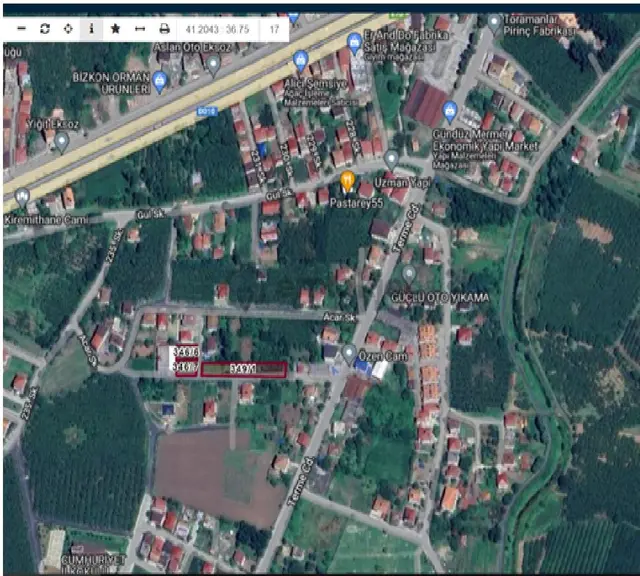Click the D010 highway shield
This screenshot has width=640, height=576.
(x=207, y=111)
